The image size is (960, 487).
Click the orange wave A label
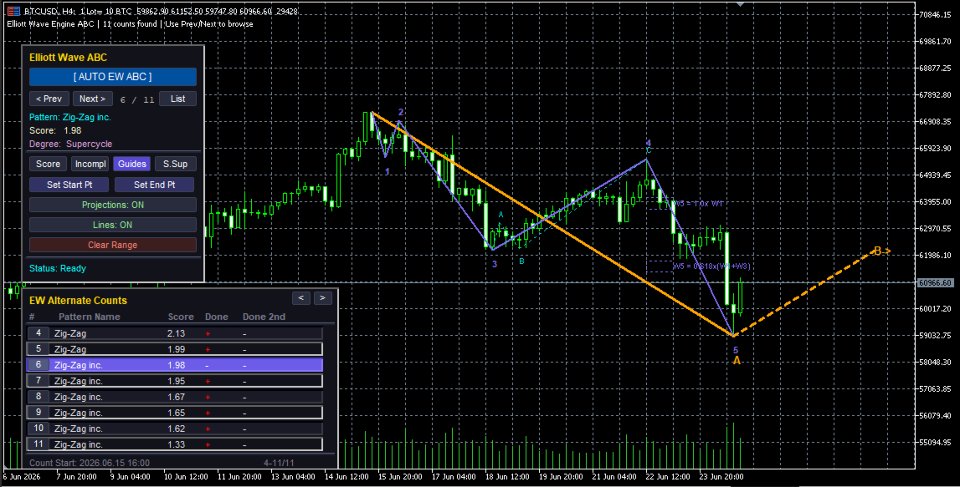click(x=737, y=361)
